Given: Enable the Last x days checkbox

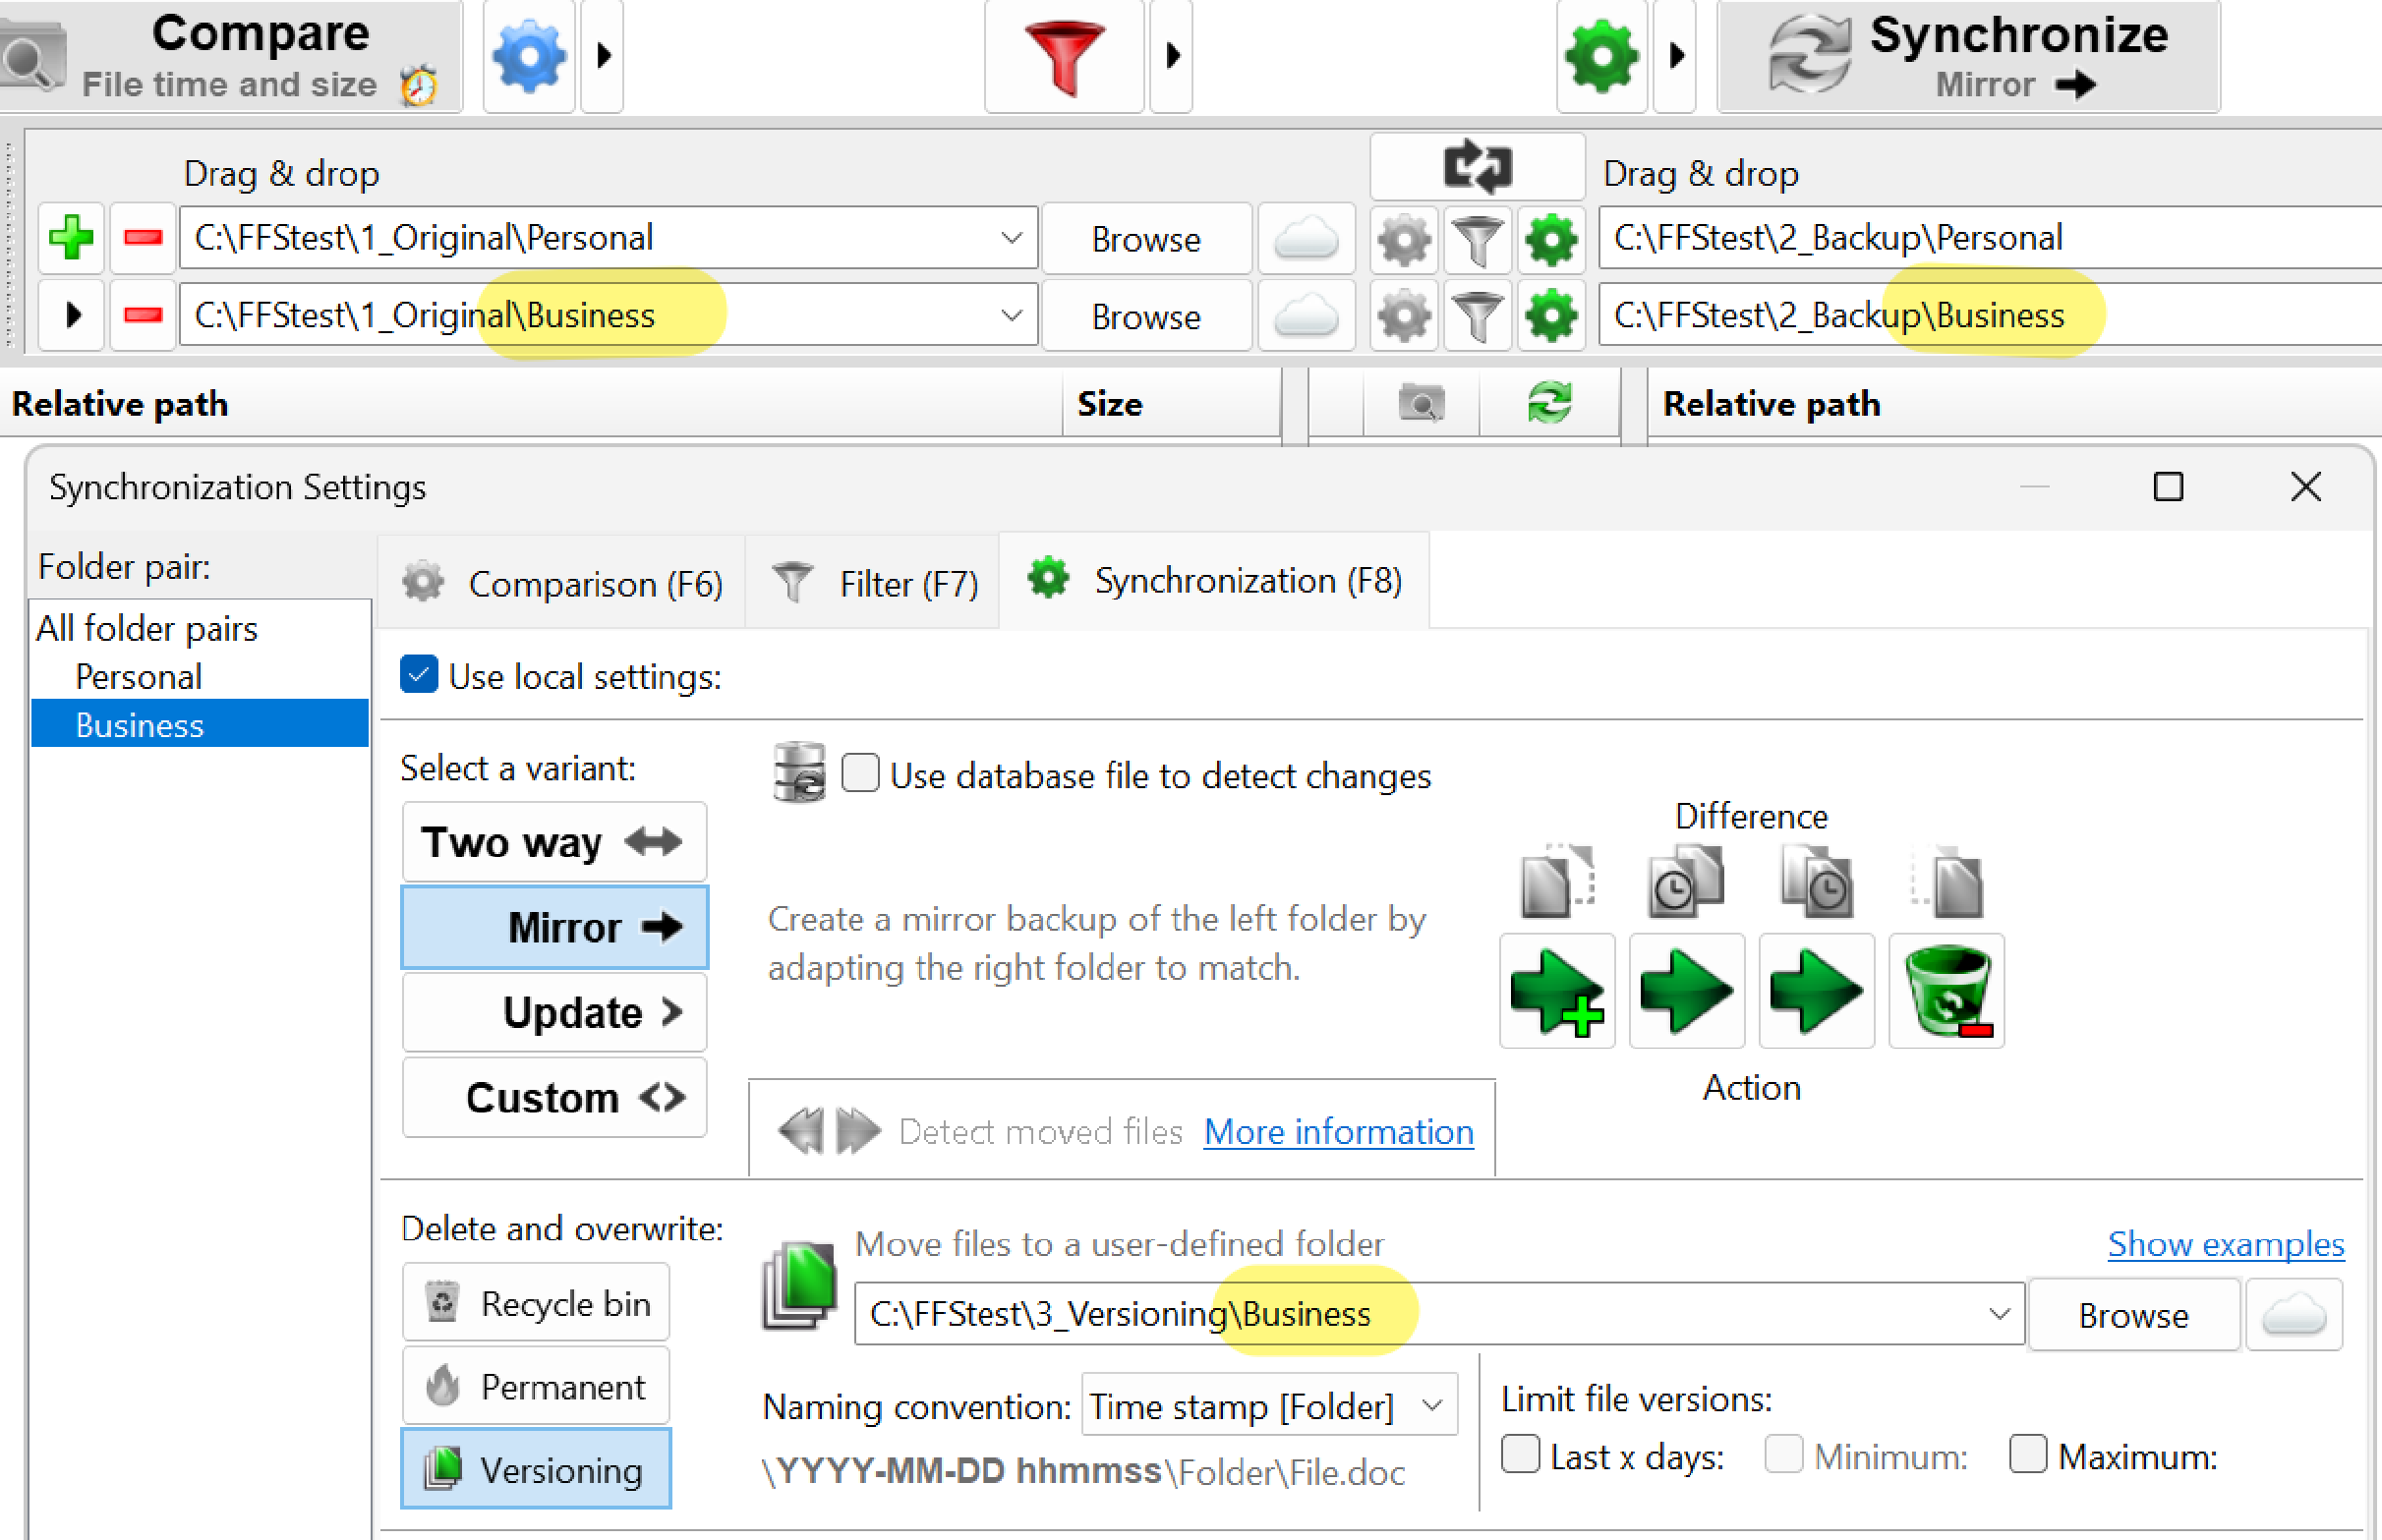Looking at the screenshot, I should 1520,1454.
